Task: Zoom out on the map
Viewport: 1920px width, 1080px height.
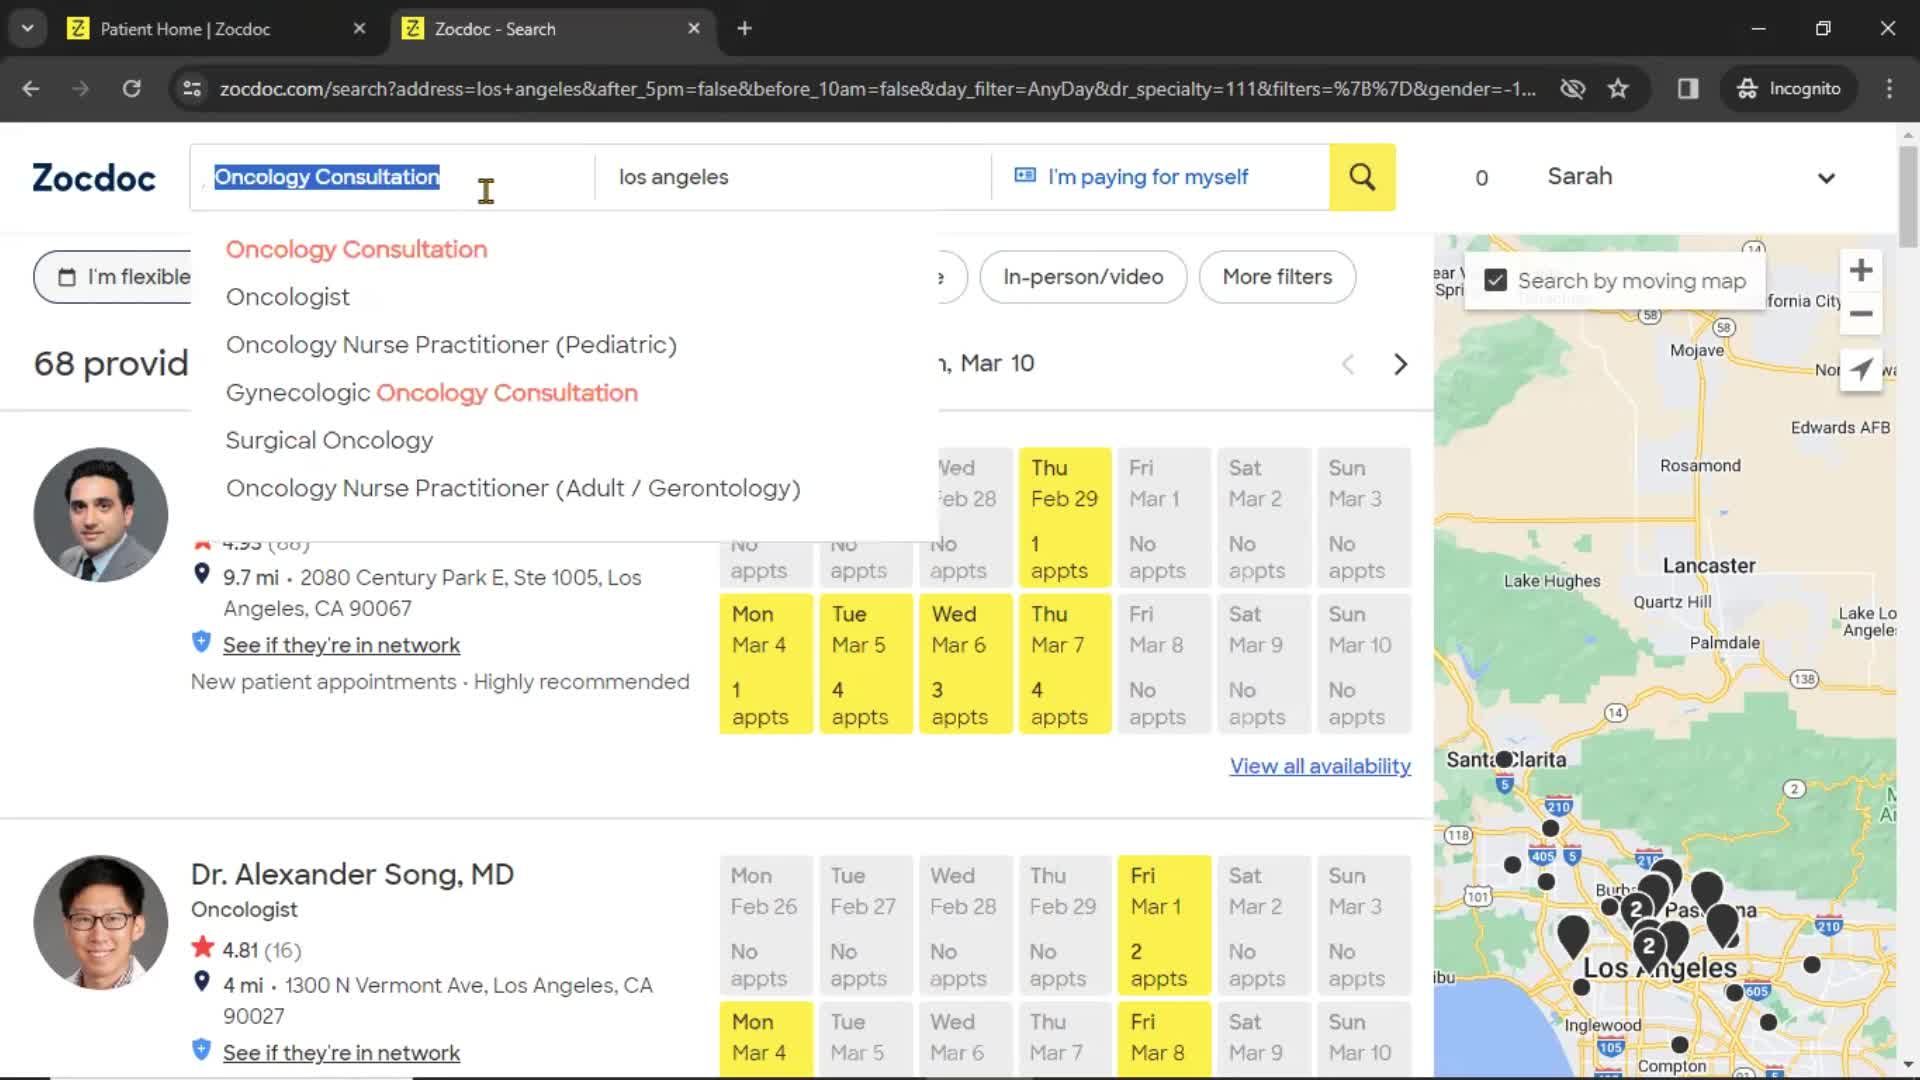Action: click(x=1860, y=314)
